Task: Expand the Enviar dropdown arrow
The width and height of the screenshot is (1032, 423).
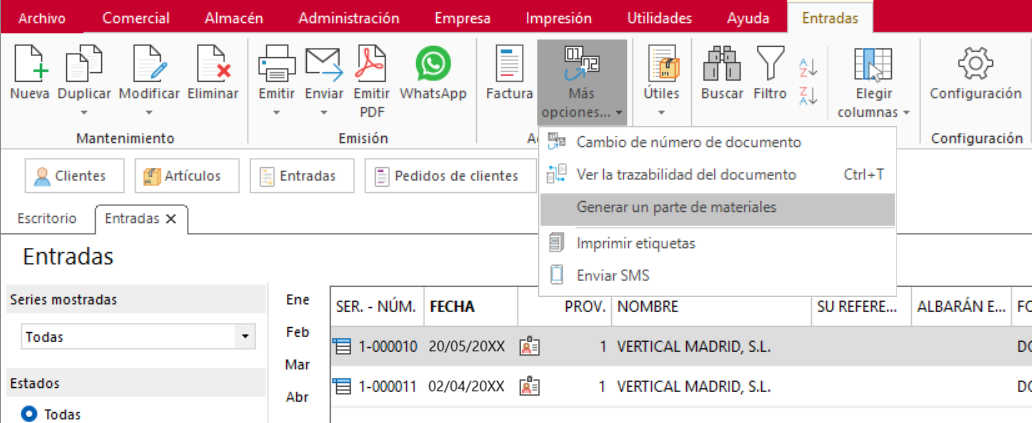Action: (324, 112)
